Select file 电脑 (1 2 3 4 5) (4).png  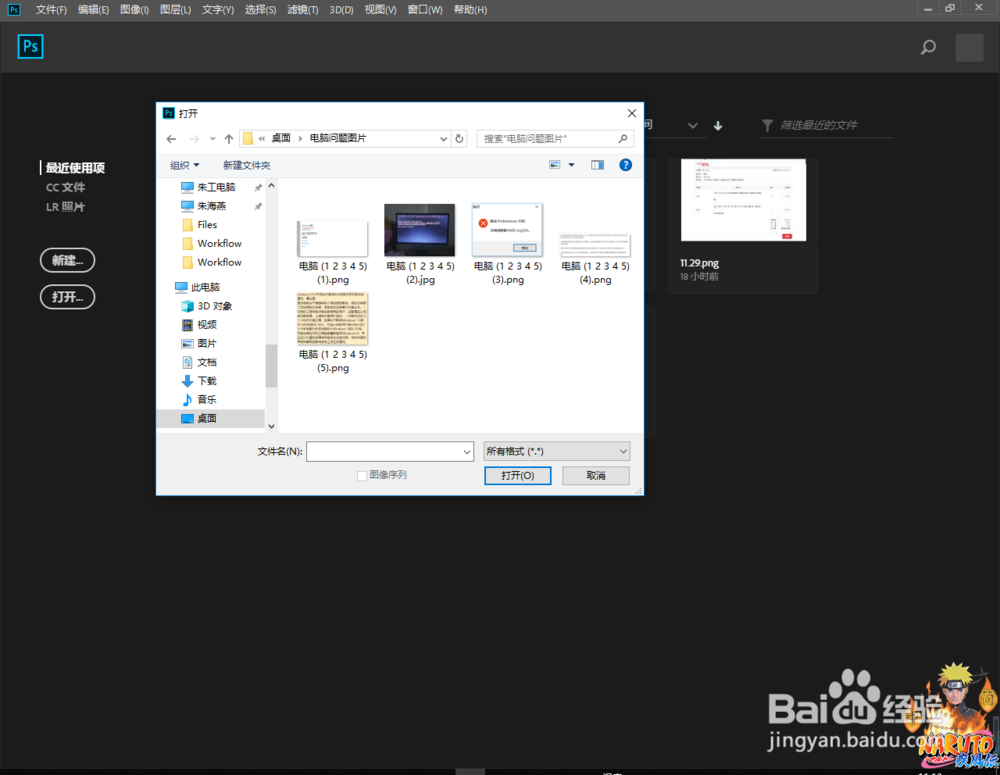(x=595, y=258)
